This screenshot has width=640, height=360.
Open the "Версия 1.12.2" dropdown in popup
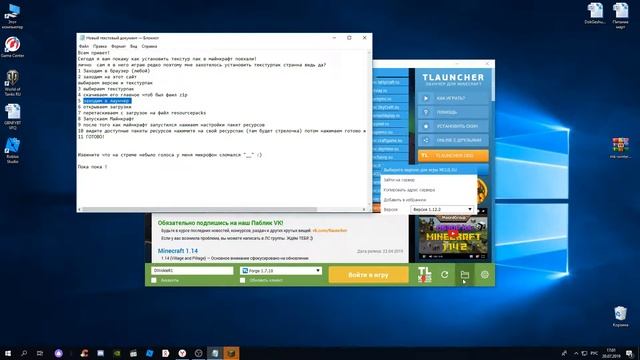442,209
